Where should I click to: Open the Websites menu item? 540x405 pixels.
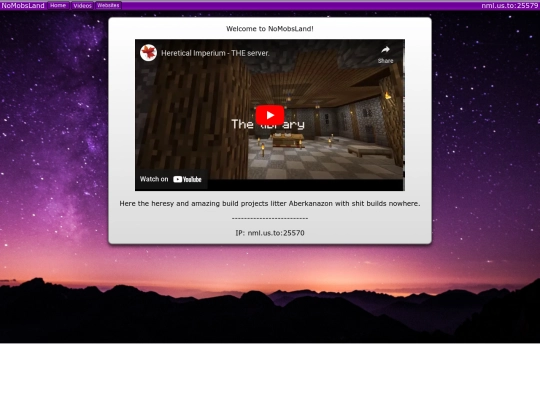pos(108,6)
